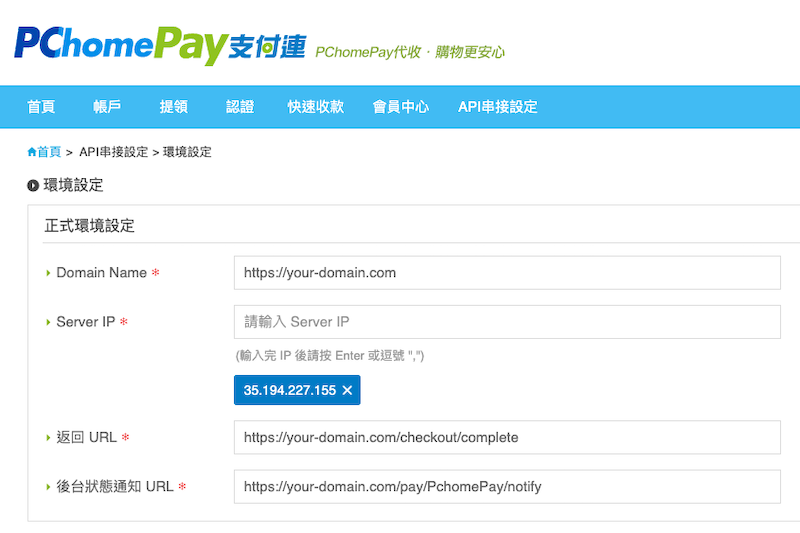Click API串接設定 in the breadcrumb
Viewport: 800px width, 533px height.
[x=113, y=152]
